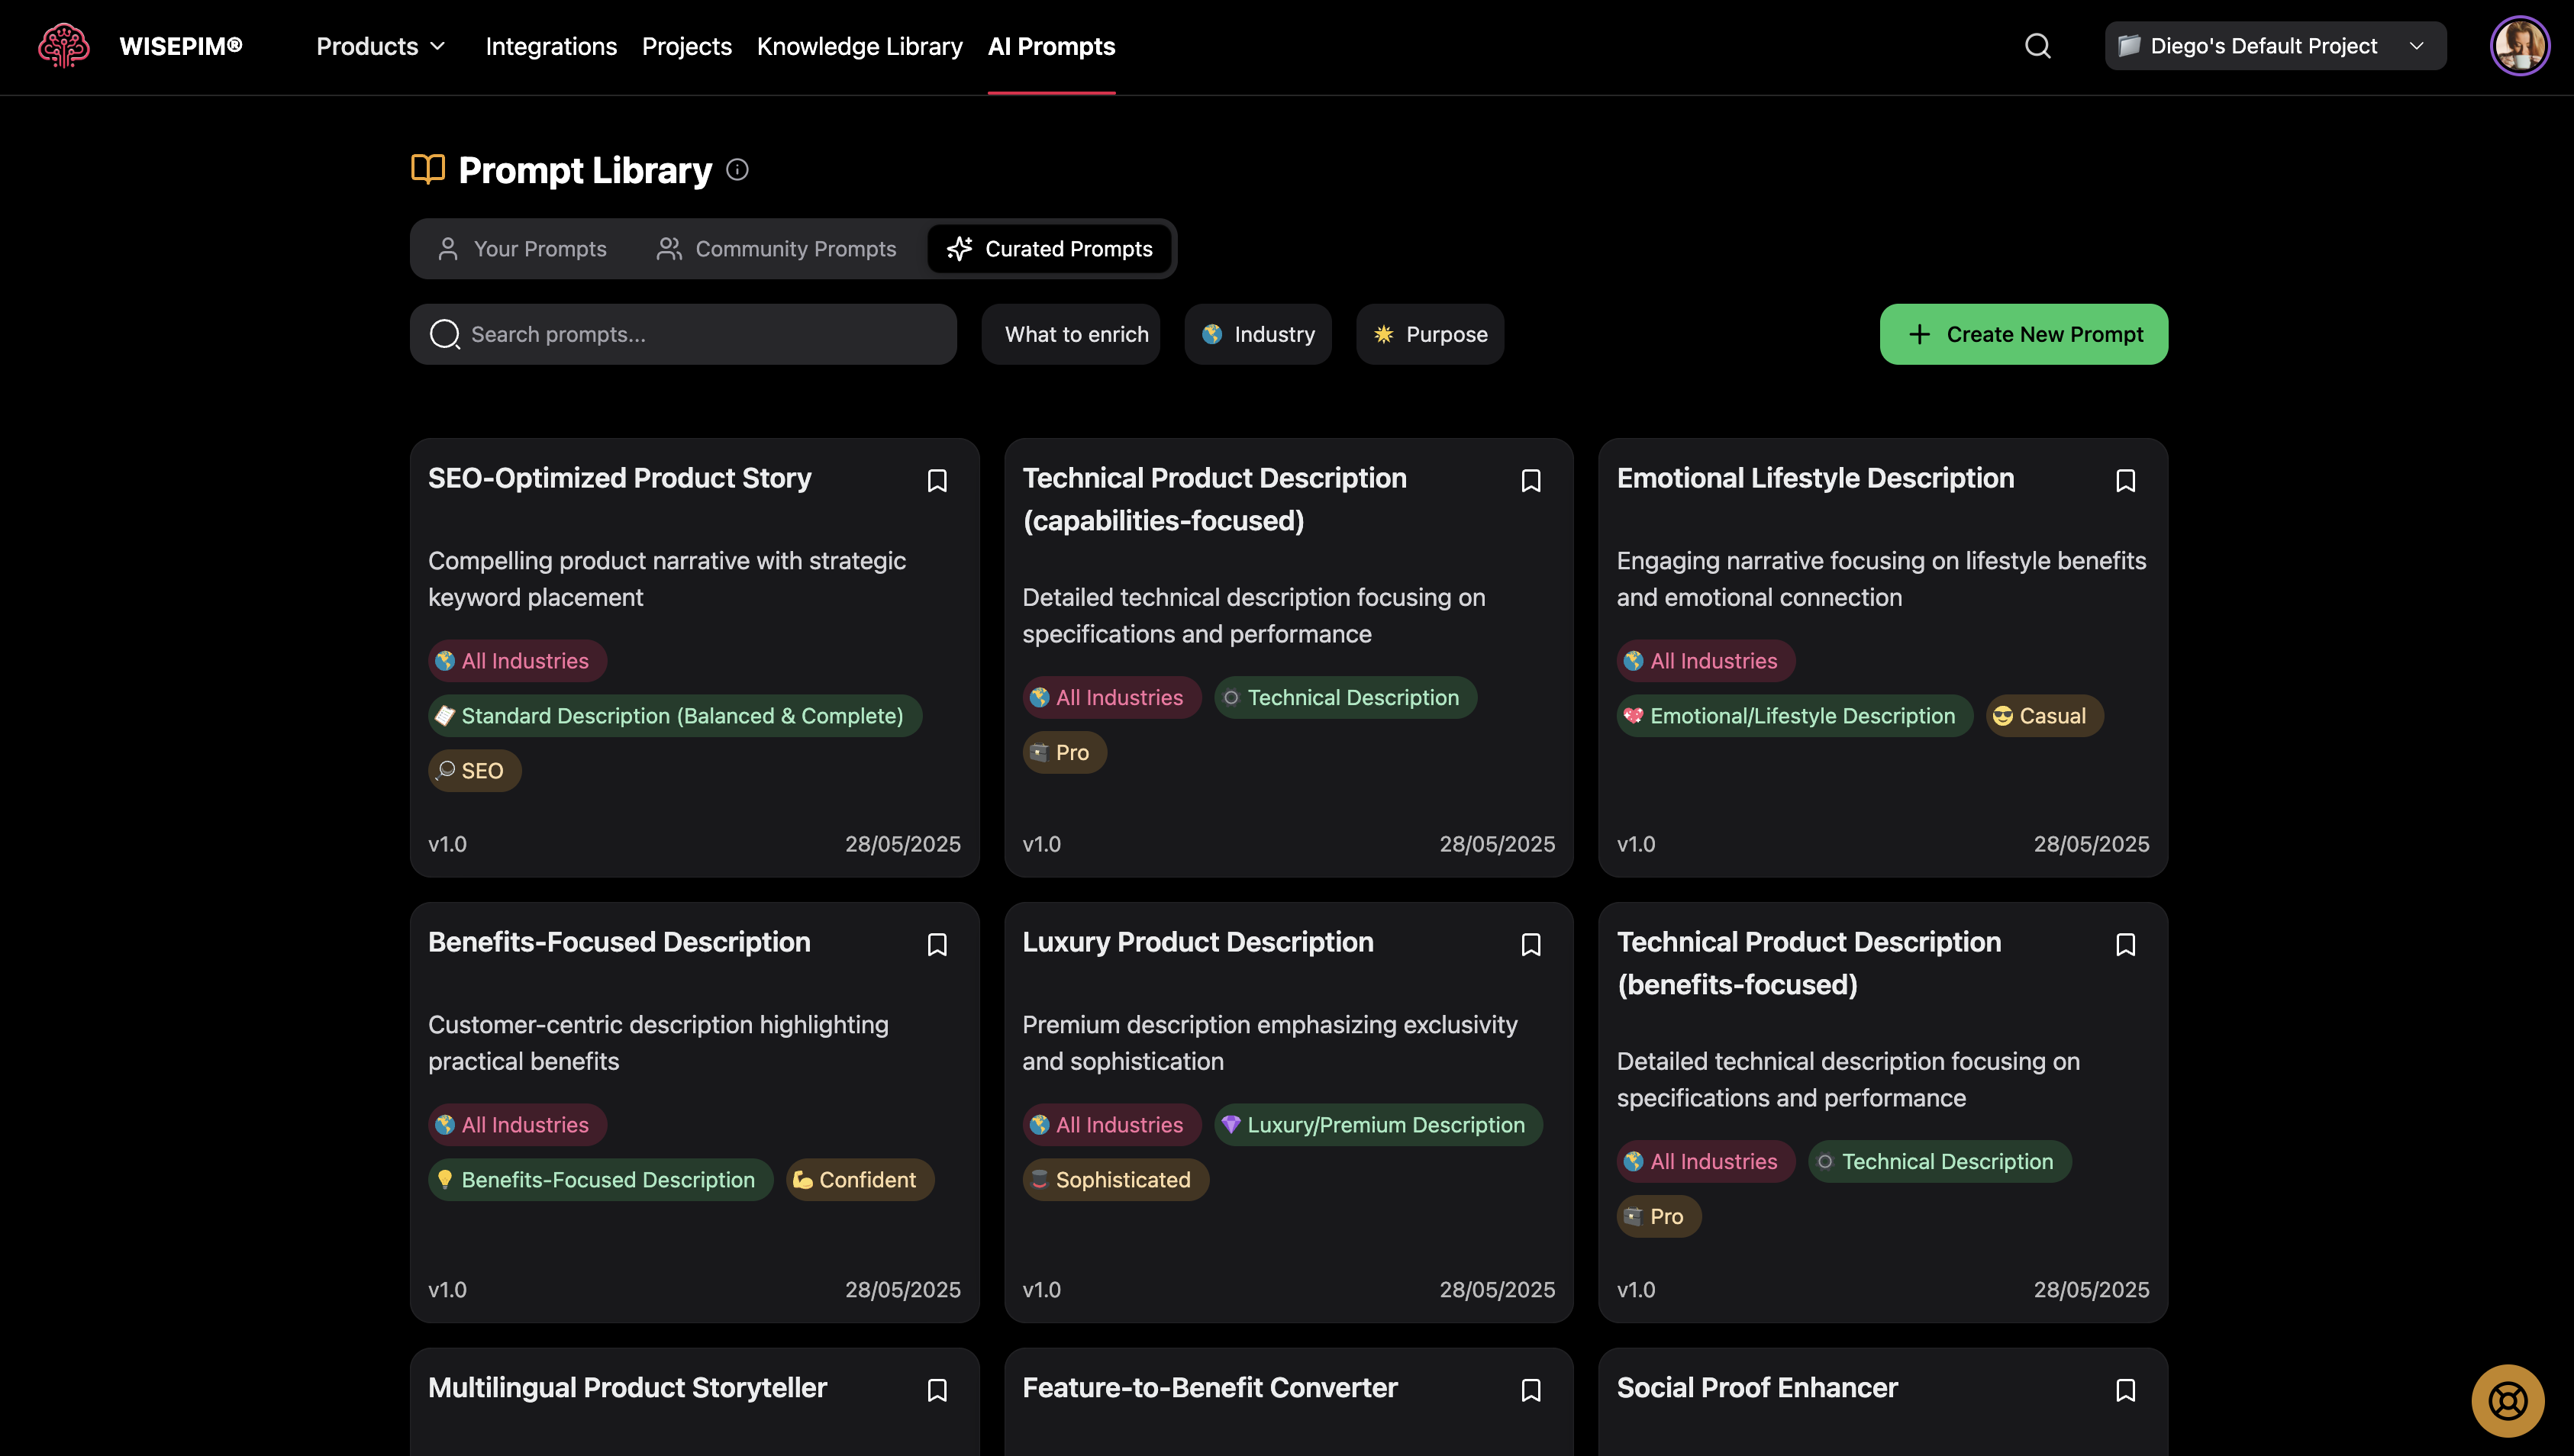Click the Prompt Library info icon
2574x1456 pixels.
pos(737,170)
